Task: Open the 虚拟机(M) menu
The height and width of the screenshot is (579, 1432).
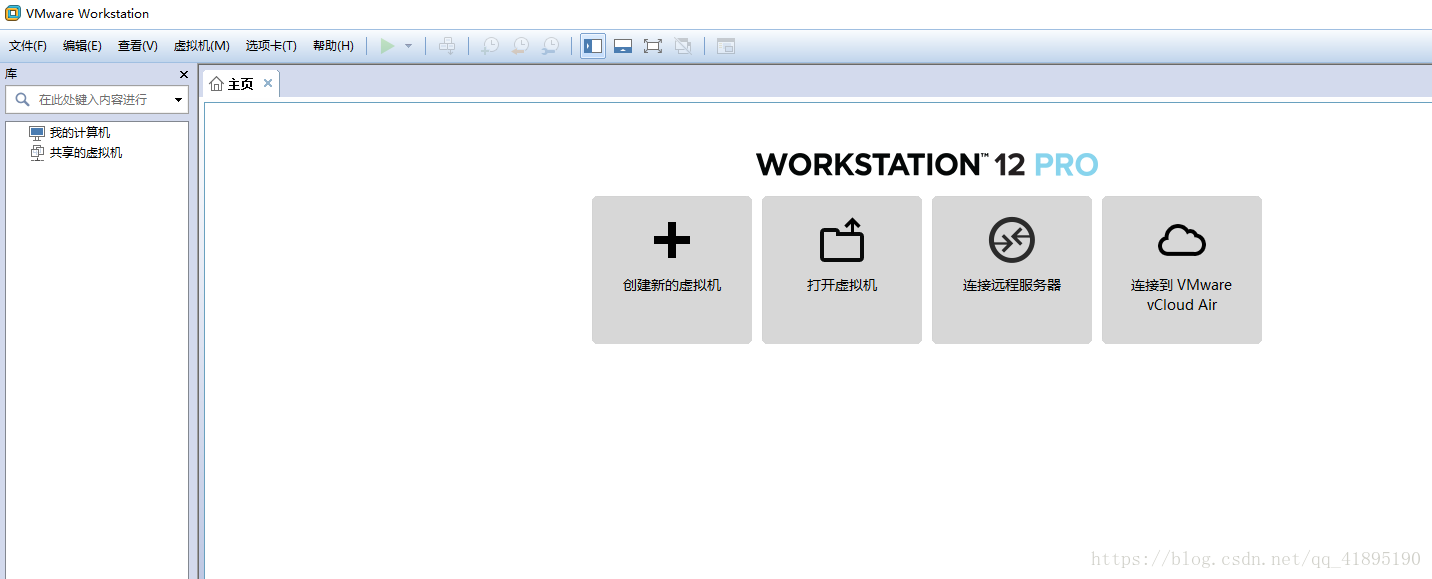Action: coord(202,46)
